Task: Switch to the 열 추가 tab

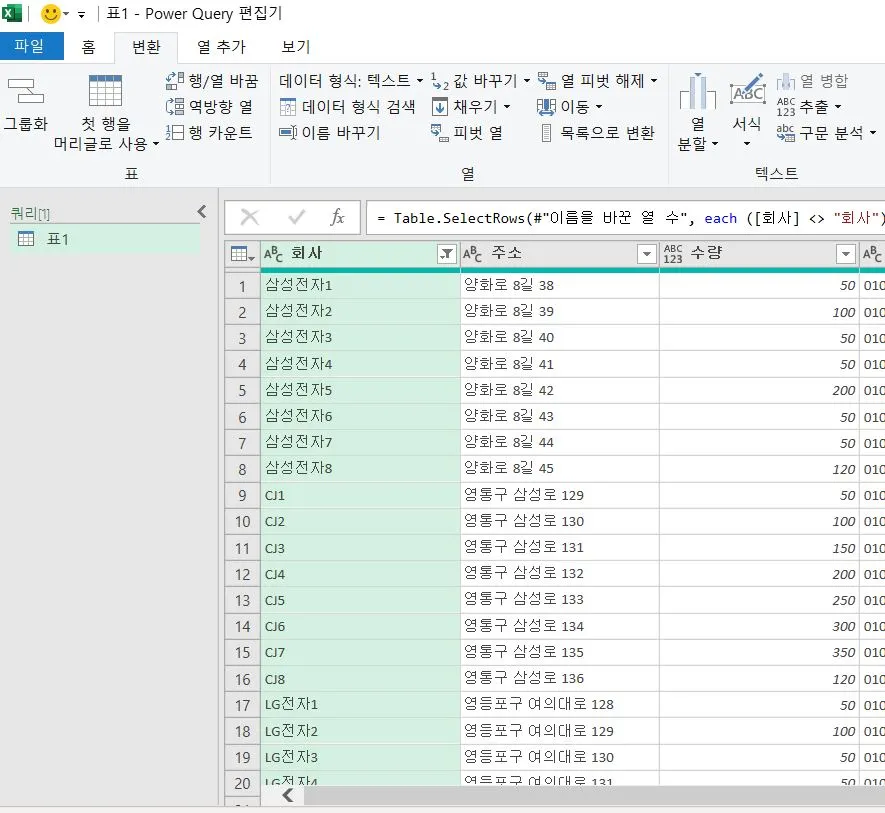Action: [x=221, y=47]
